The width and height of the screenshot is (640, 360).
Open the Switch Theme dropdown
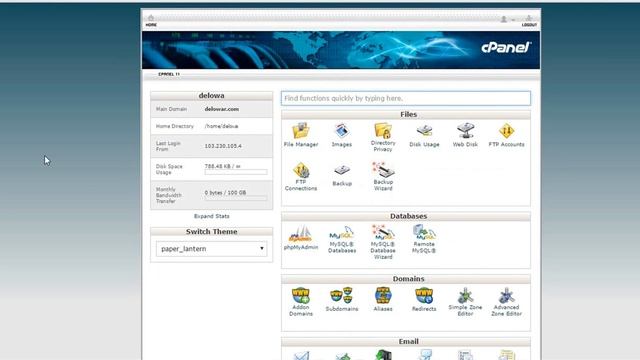[x=211, y=249]
